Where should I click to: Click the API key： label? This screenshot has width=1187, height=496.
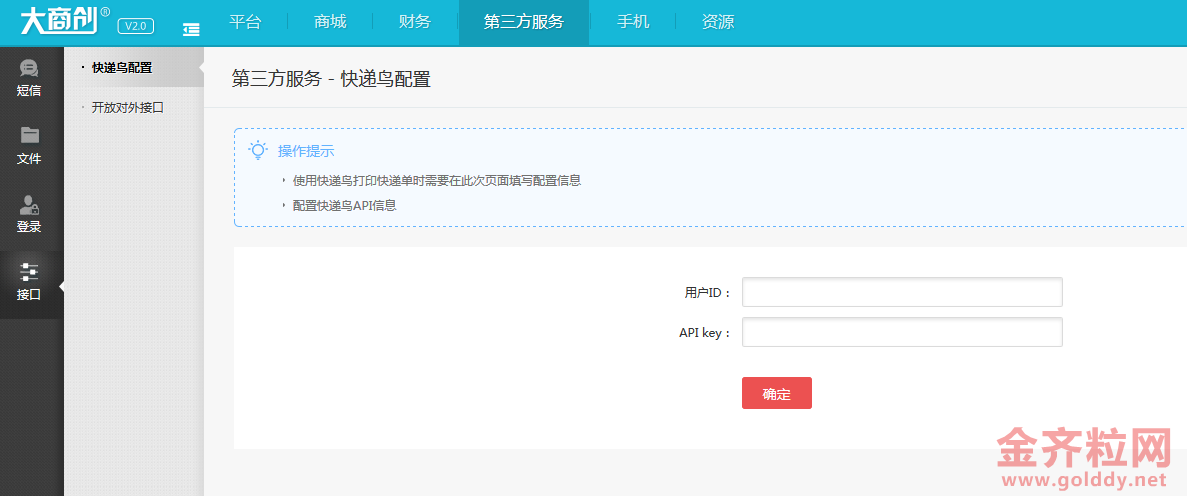[706, 332]
